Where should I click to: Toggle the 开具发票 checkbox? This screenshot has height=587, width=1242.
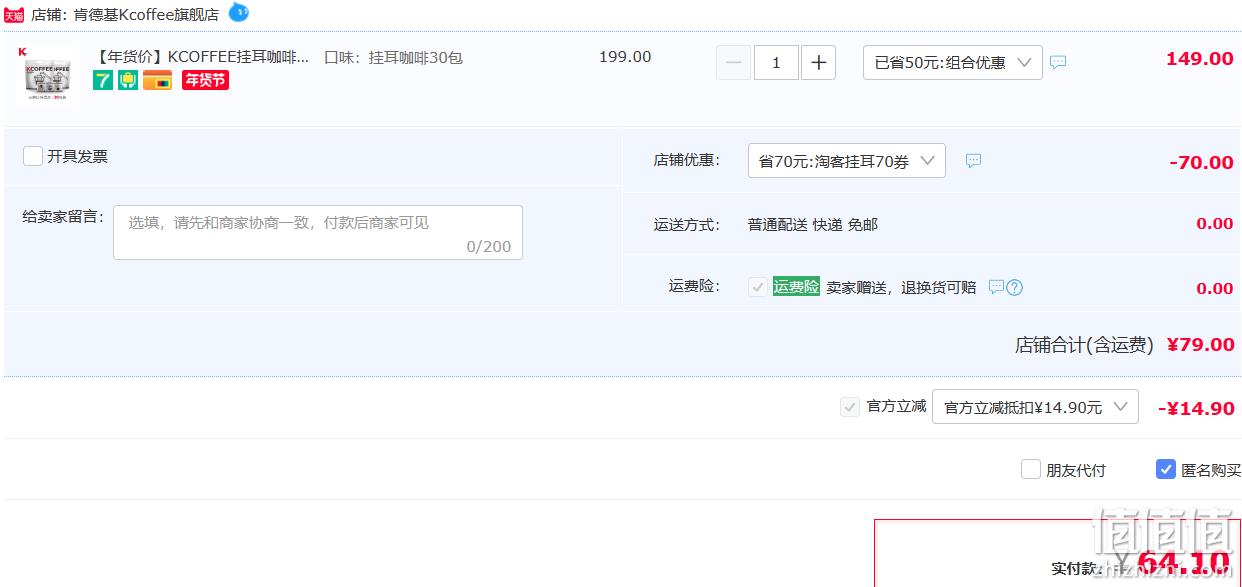(x=33, y=156)
